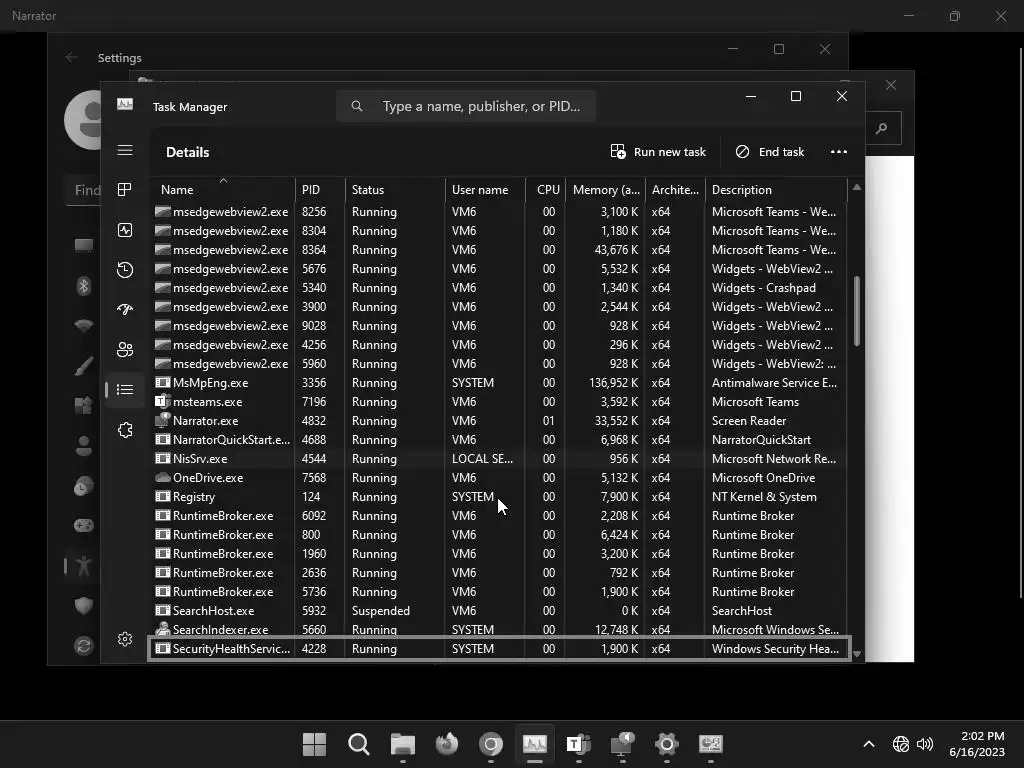This screenshot has height=768, width=1024.
Task: Open Network wifi icon in Settings sidebar
Action: (84, 325)
